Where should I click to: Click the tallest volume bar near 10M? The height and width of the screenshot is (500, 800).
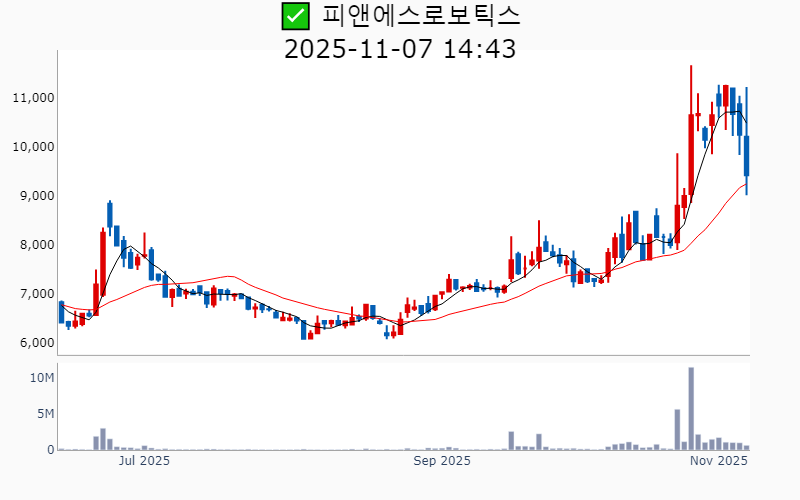(691, 409)
